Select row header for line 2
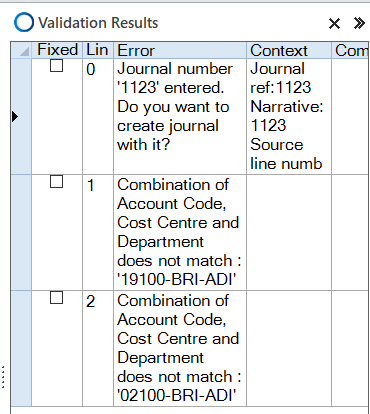Image resolution: width=370 pixels, height=414 pixels. click(21, 348)
